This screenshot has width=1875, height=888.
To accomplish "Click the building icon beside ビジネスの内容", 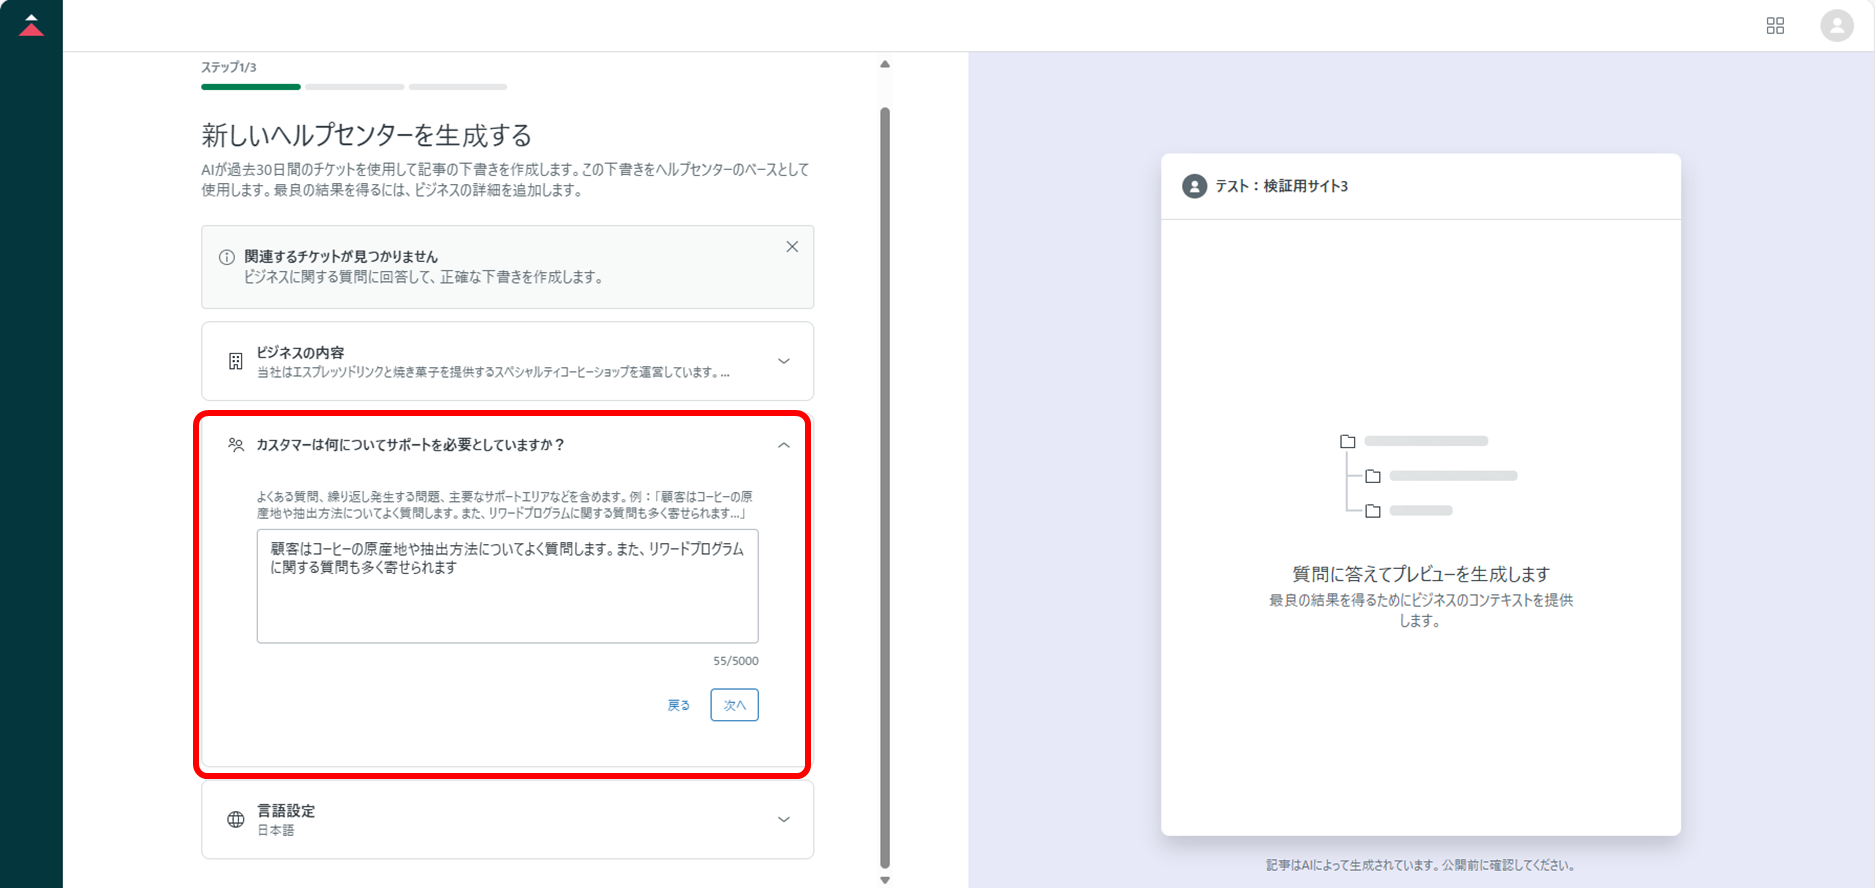I will (236, 361).
